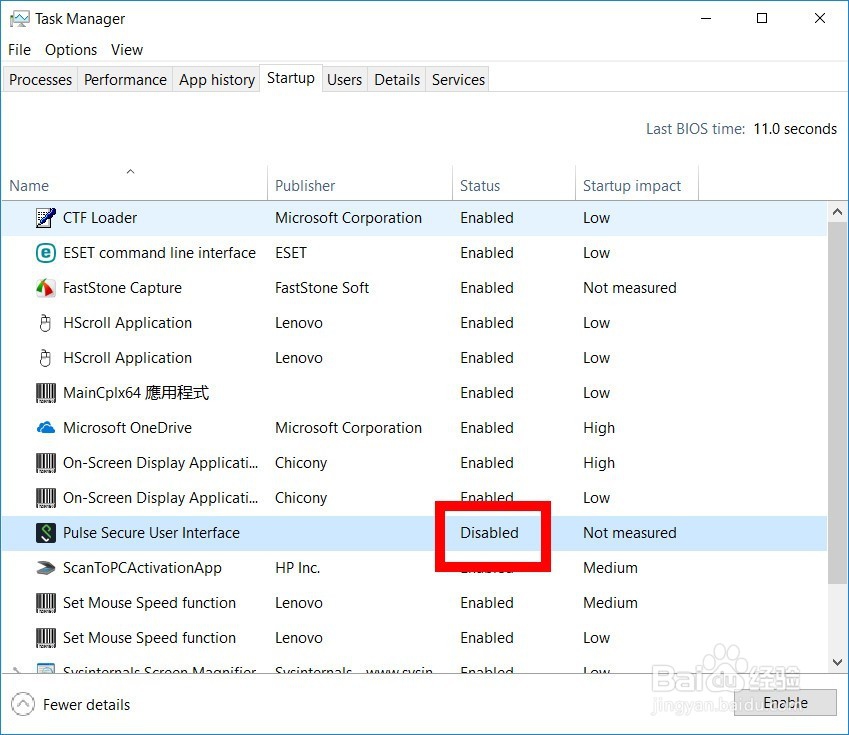Select the Pulse Secure User Interface entry
Screen dimensions: 849x735
point(151,533)
